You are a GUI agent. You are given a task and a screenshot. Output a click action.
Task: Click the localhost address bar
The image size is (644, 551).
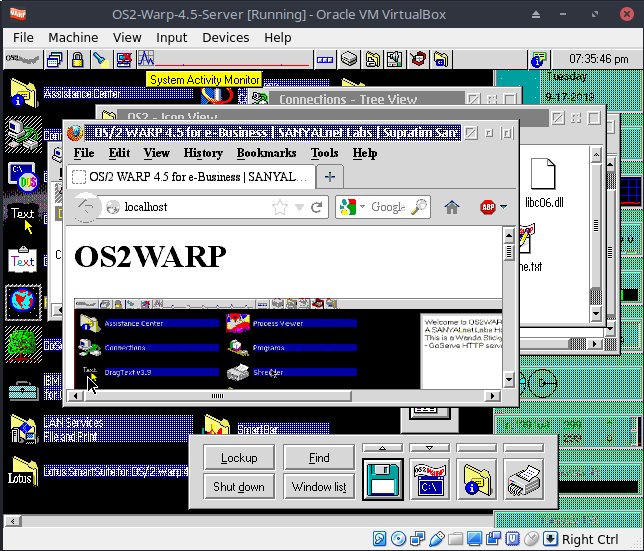[197, 207]
